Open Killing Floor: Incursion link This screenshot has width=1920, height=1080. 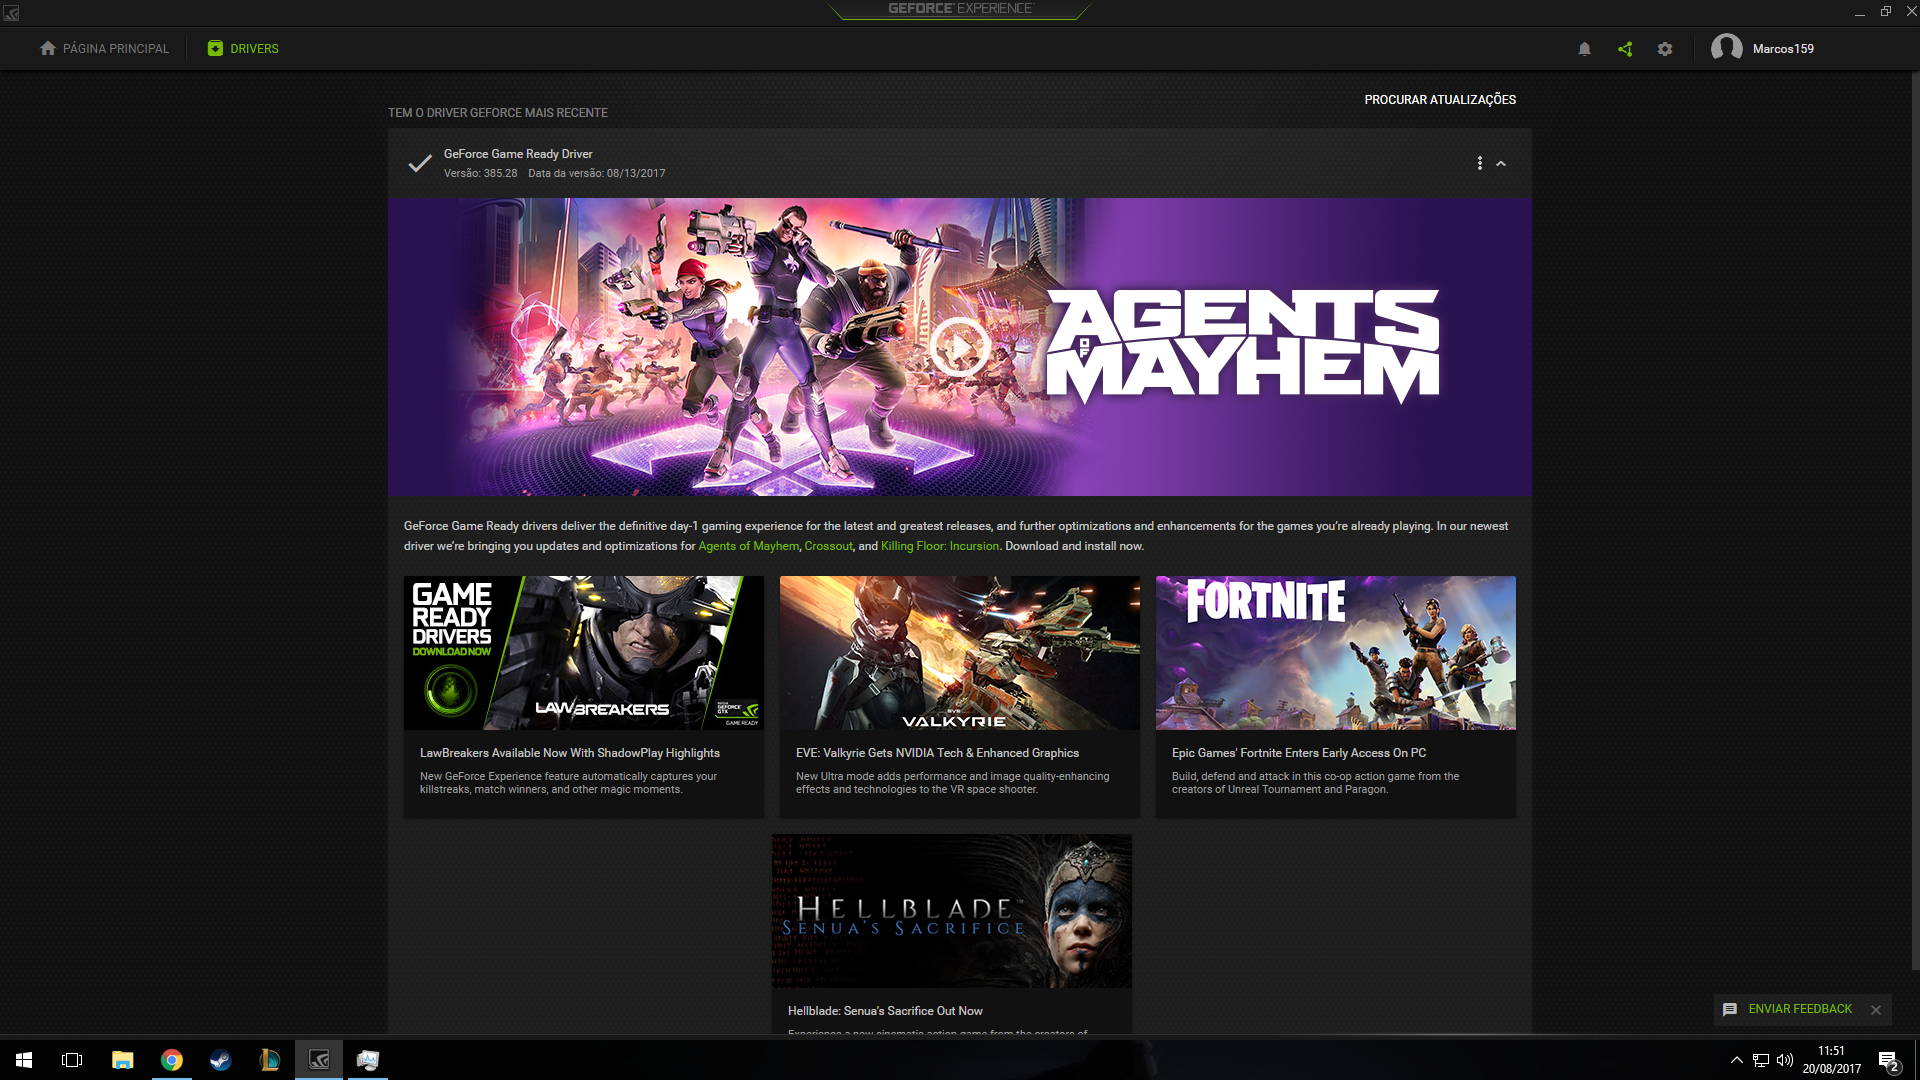(940, 546)
